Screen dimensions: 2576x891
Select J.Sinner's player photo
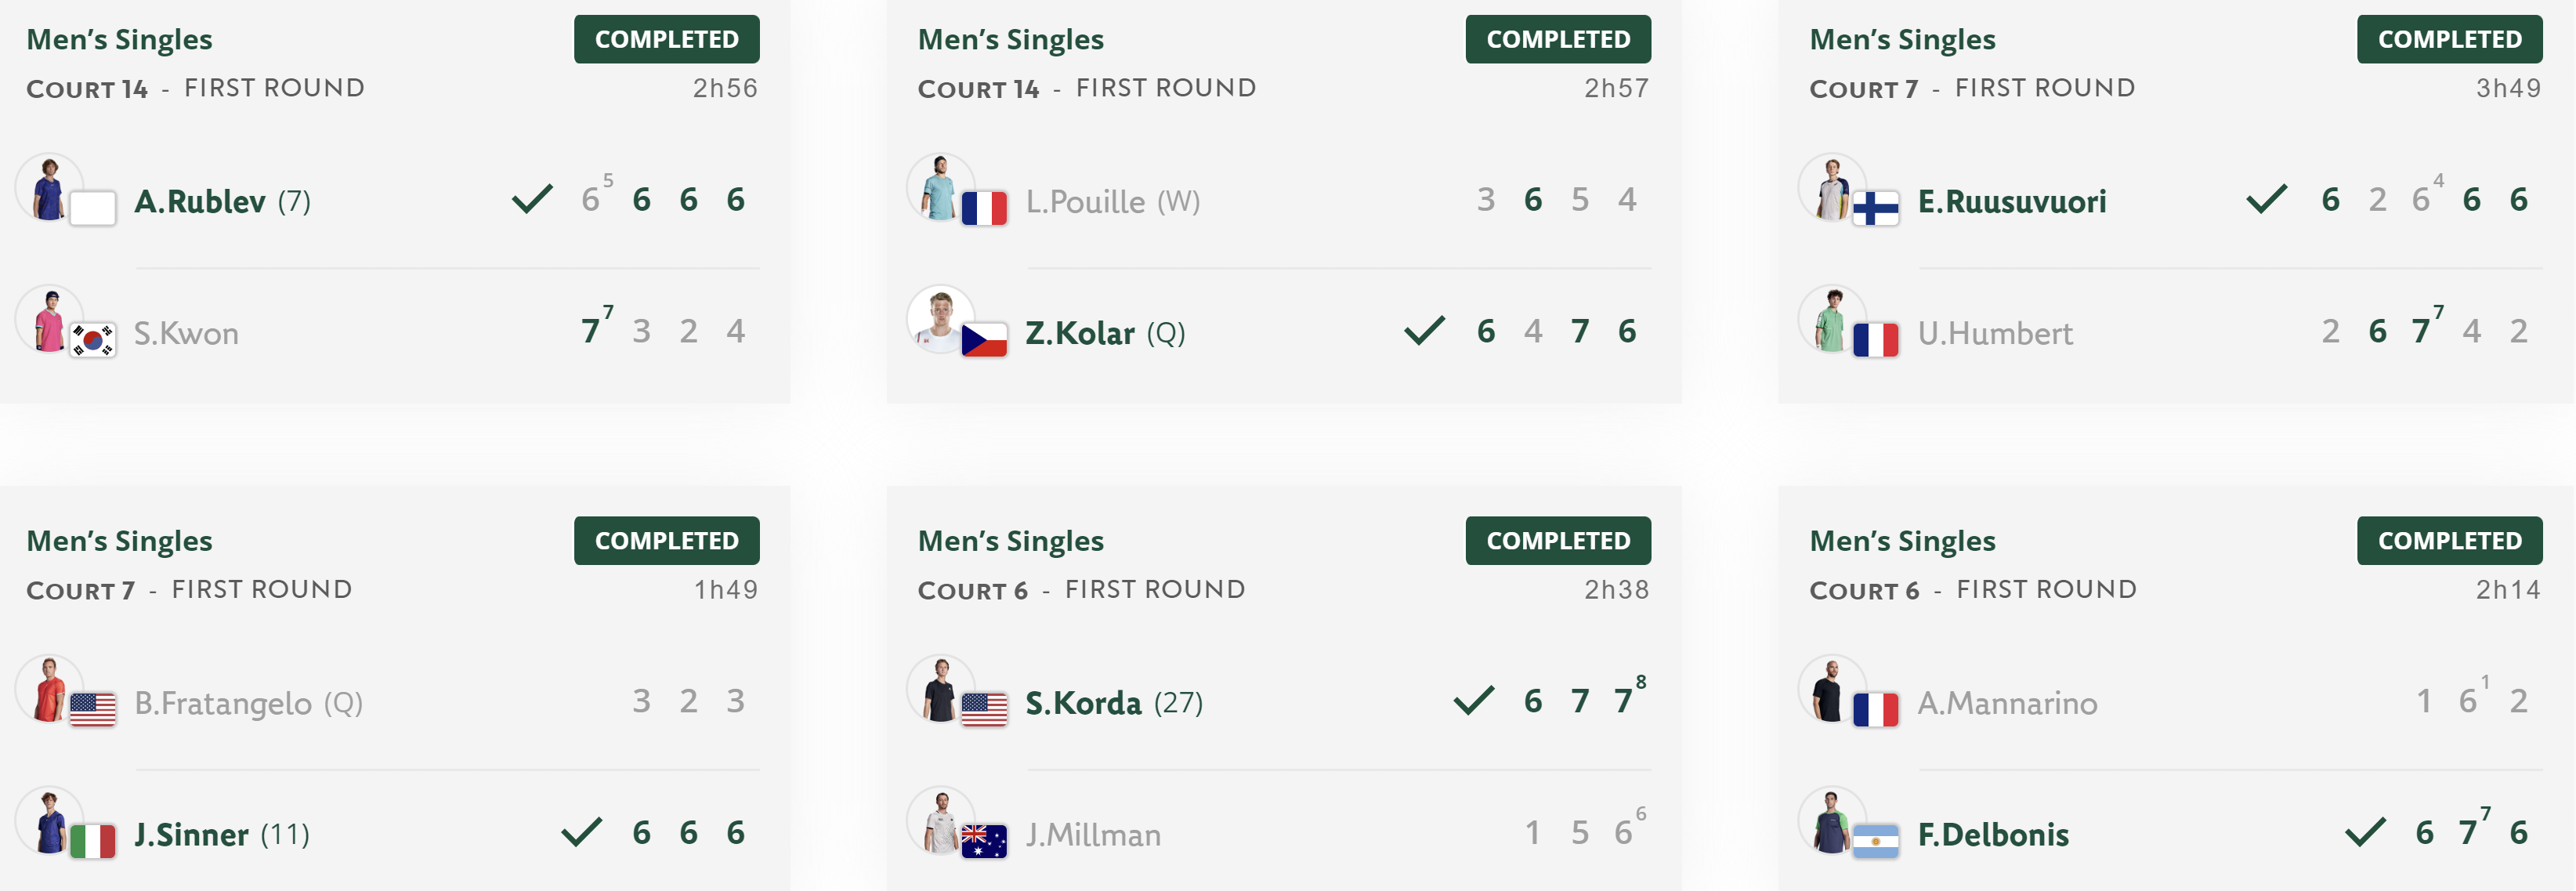point(49,820)
